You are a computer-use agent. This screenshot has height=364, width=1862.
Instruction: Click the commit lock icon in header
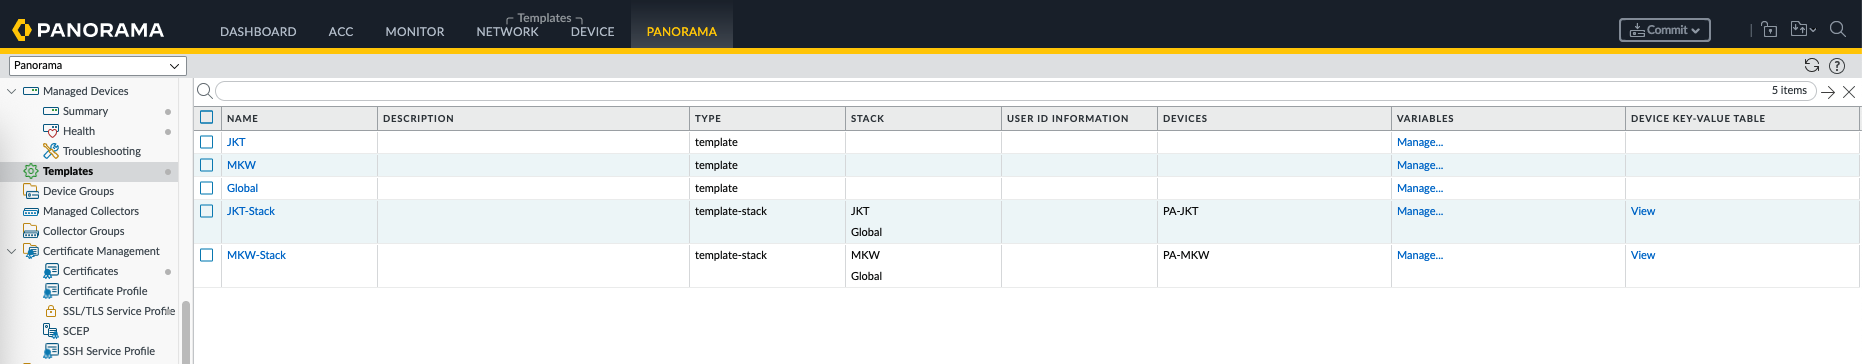[1769, 29]
